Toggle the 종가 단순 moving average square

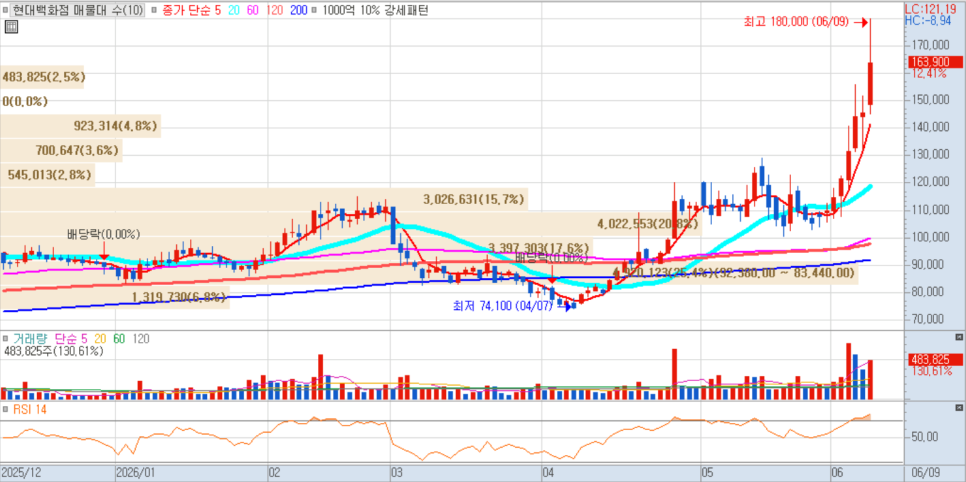(154, 10)
